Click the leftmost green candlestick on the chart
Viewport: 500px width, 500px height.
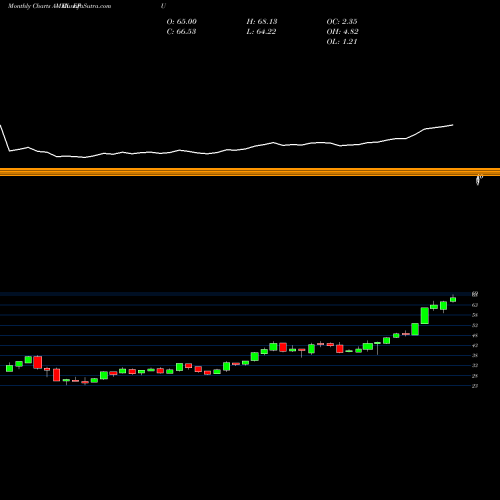[9, 368]
